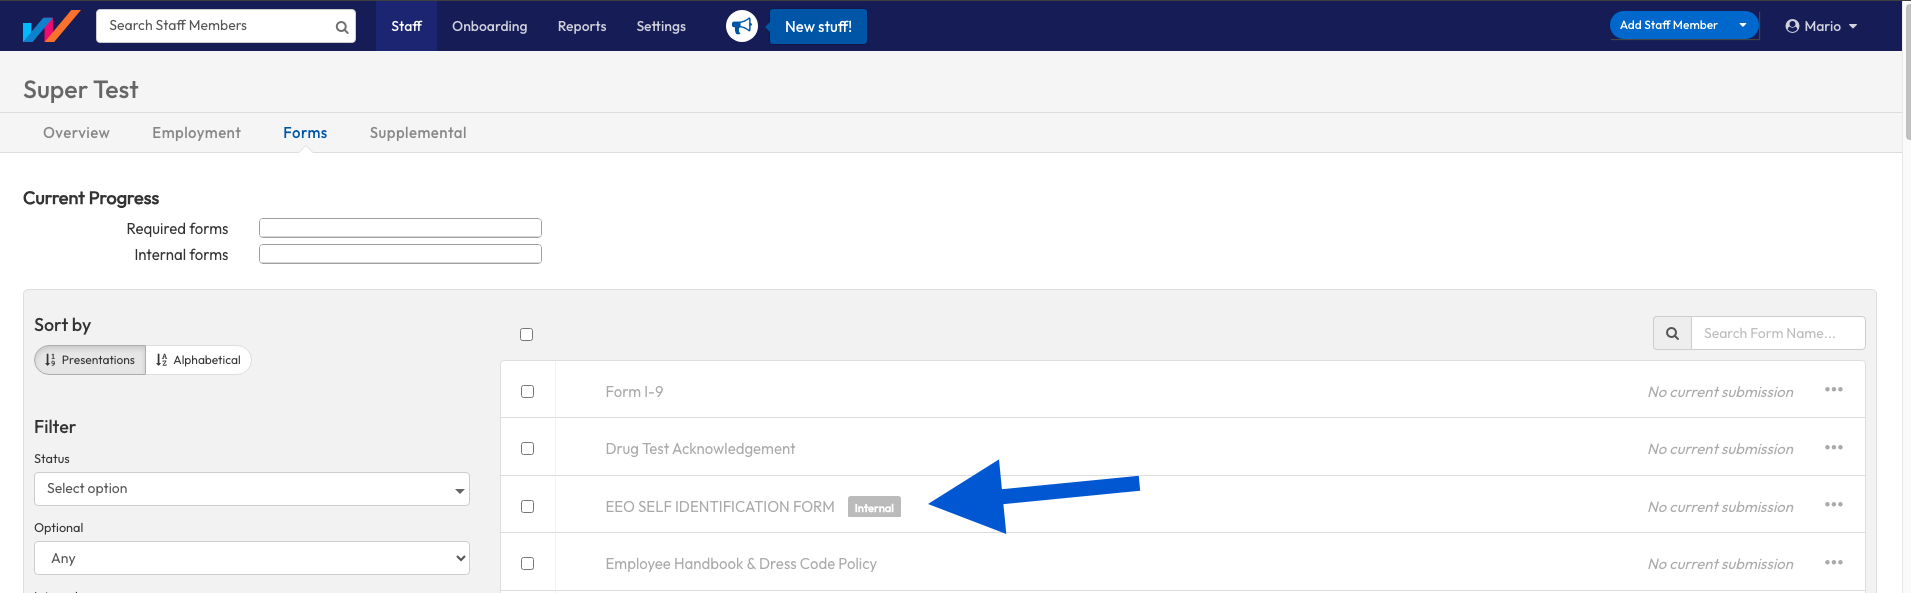This screenshot has height=593, width=1911.
Task: Click the megaphone announcements icon
Action: click(741, 26)
